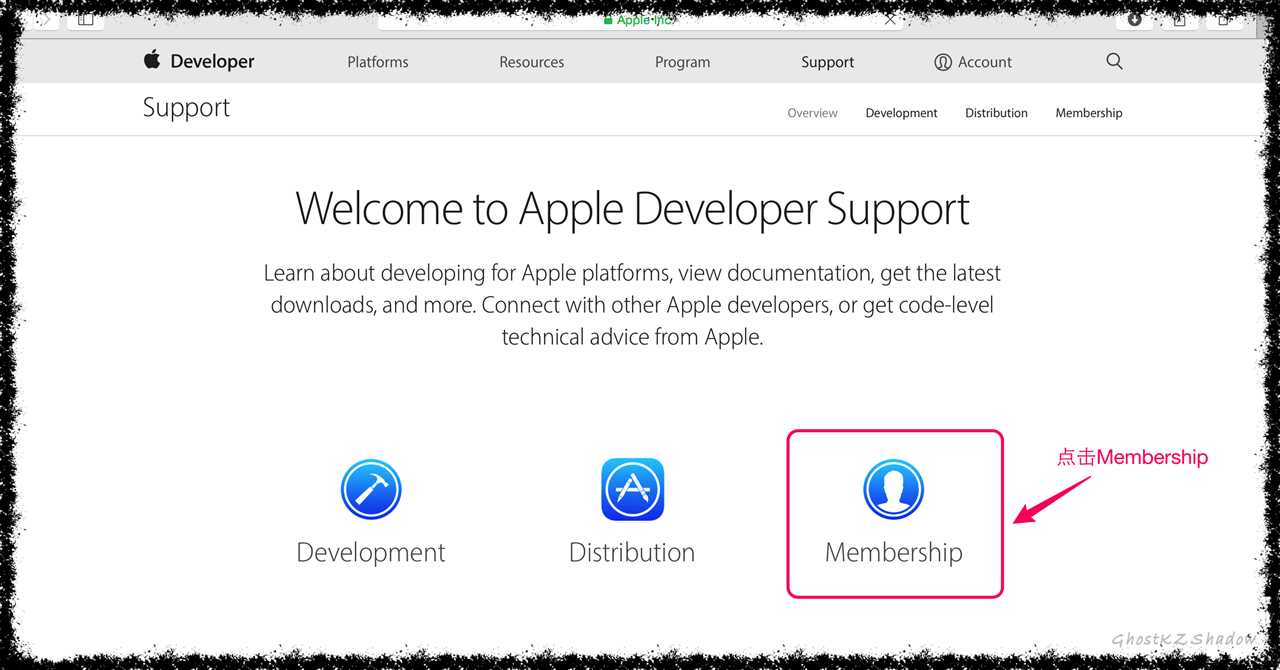
Task: Switch to the Membership sub-navigation tab
Action: pos(1089,113)
